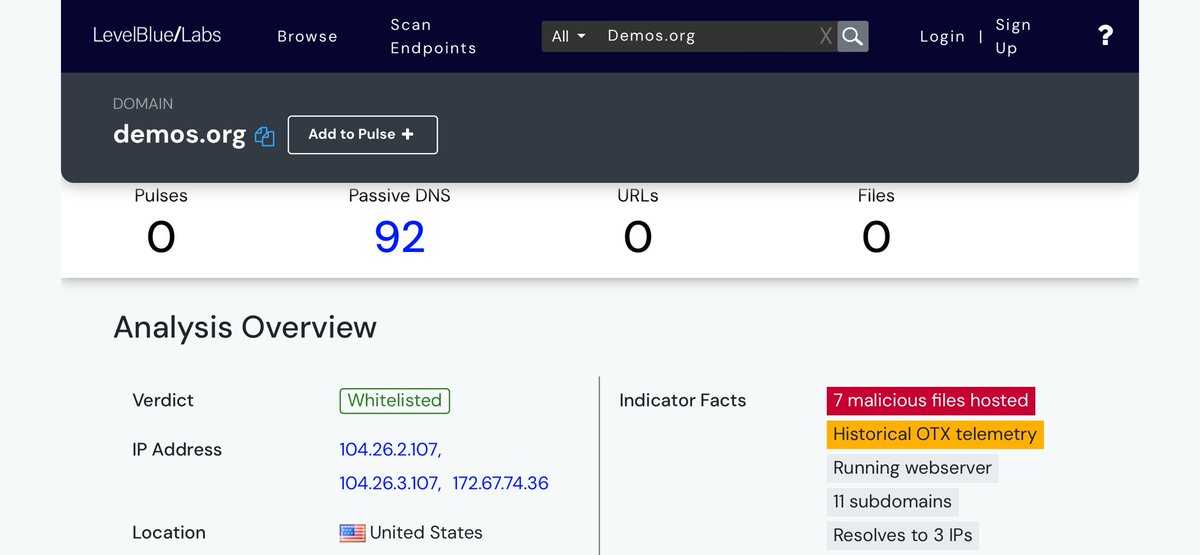Viewport: 1200px width, 555px height.
Task: Click the Historical OTX telemetry tag
Action: click(934, 434)
